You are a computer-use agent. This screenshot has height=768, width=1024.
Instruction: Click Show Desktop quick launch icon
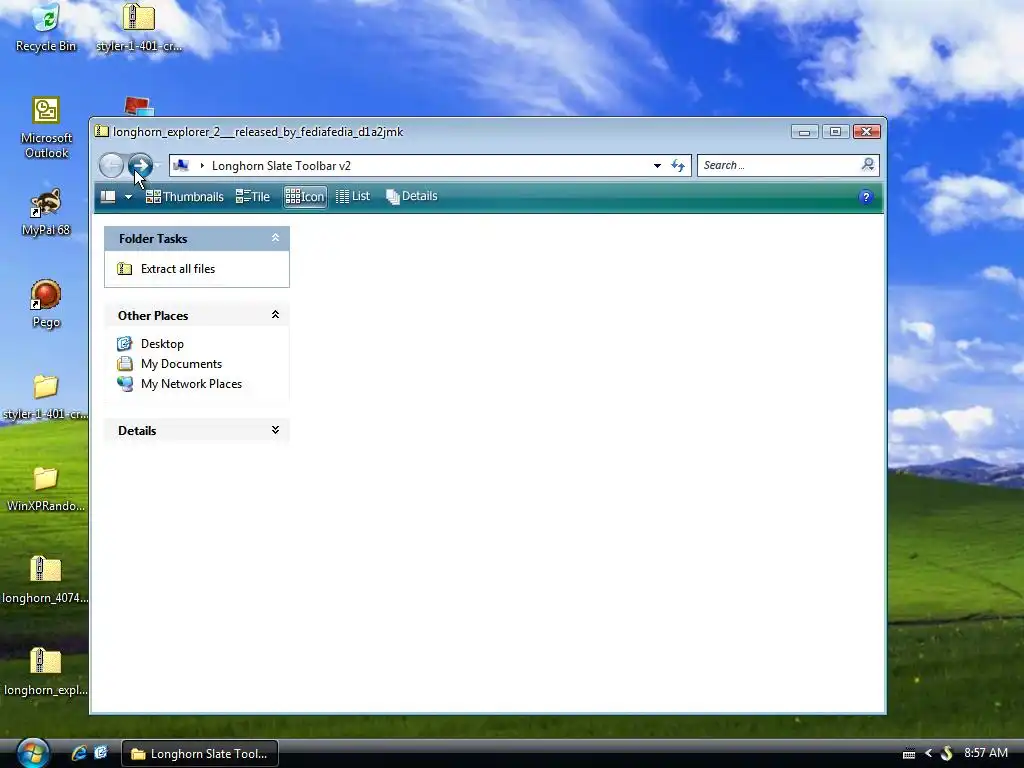[101, 753]
